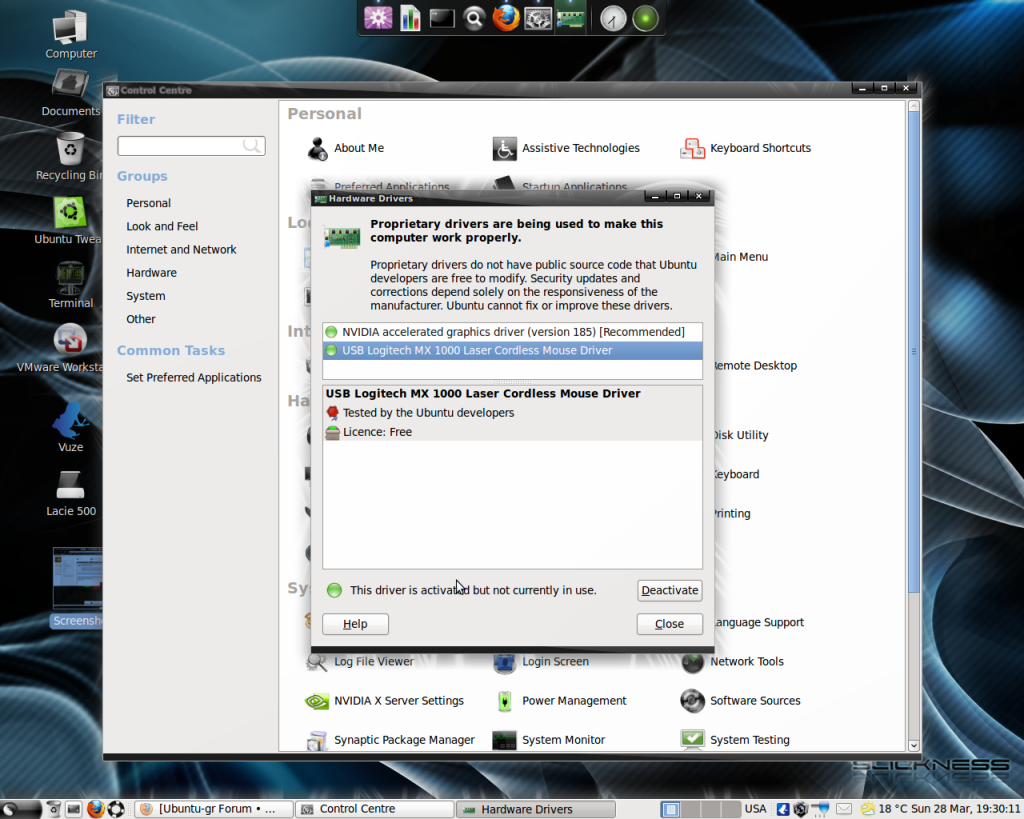Click the mail envelope tray icon
Screen dimensions: 1024x819
844,809
